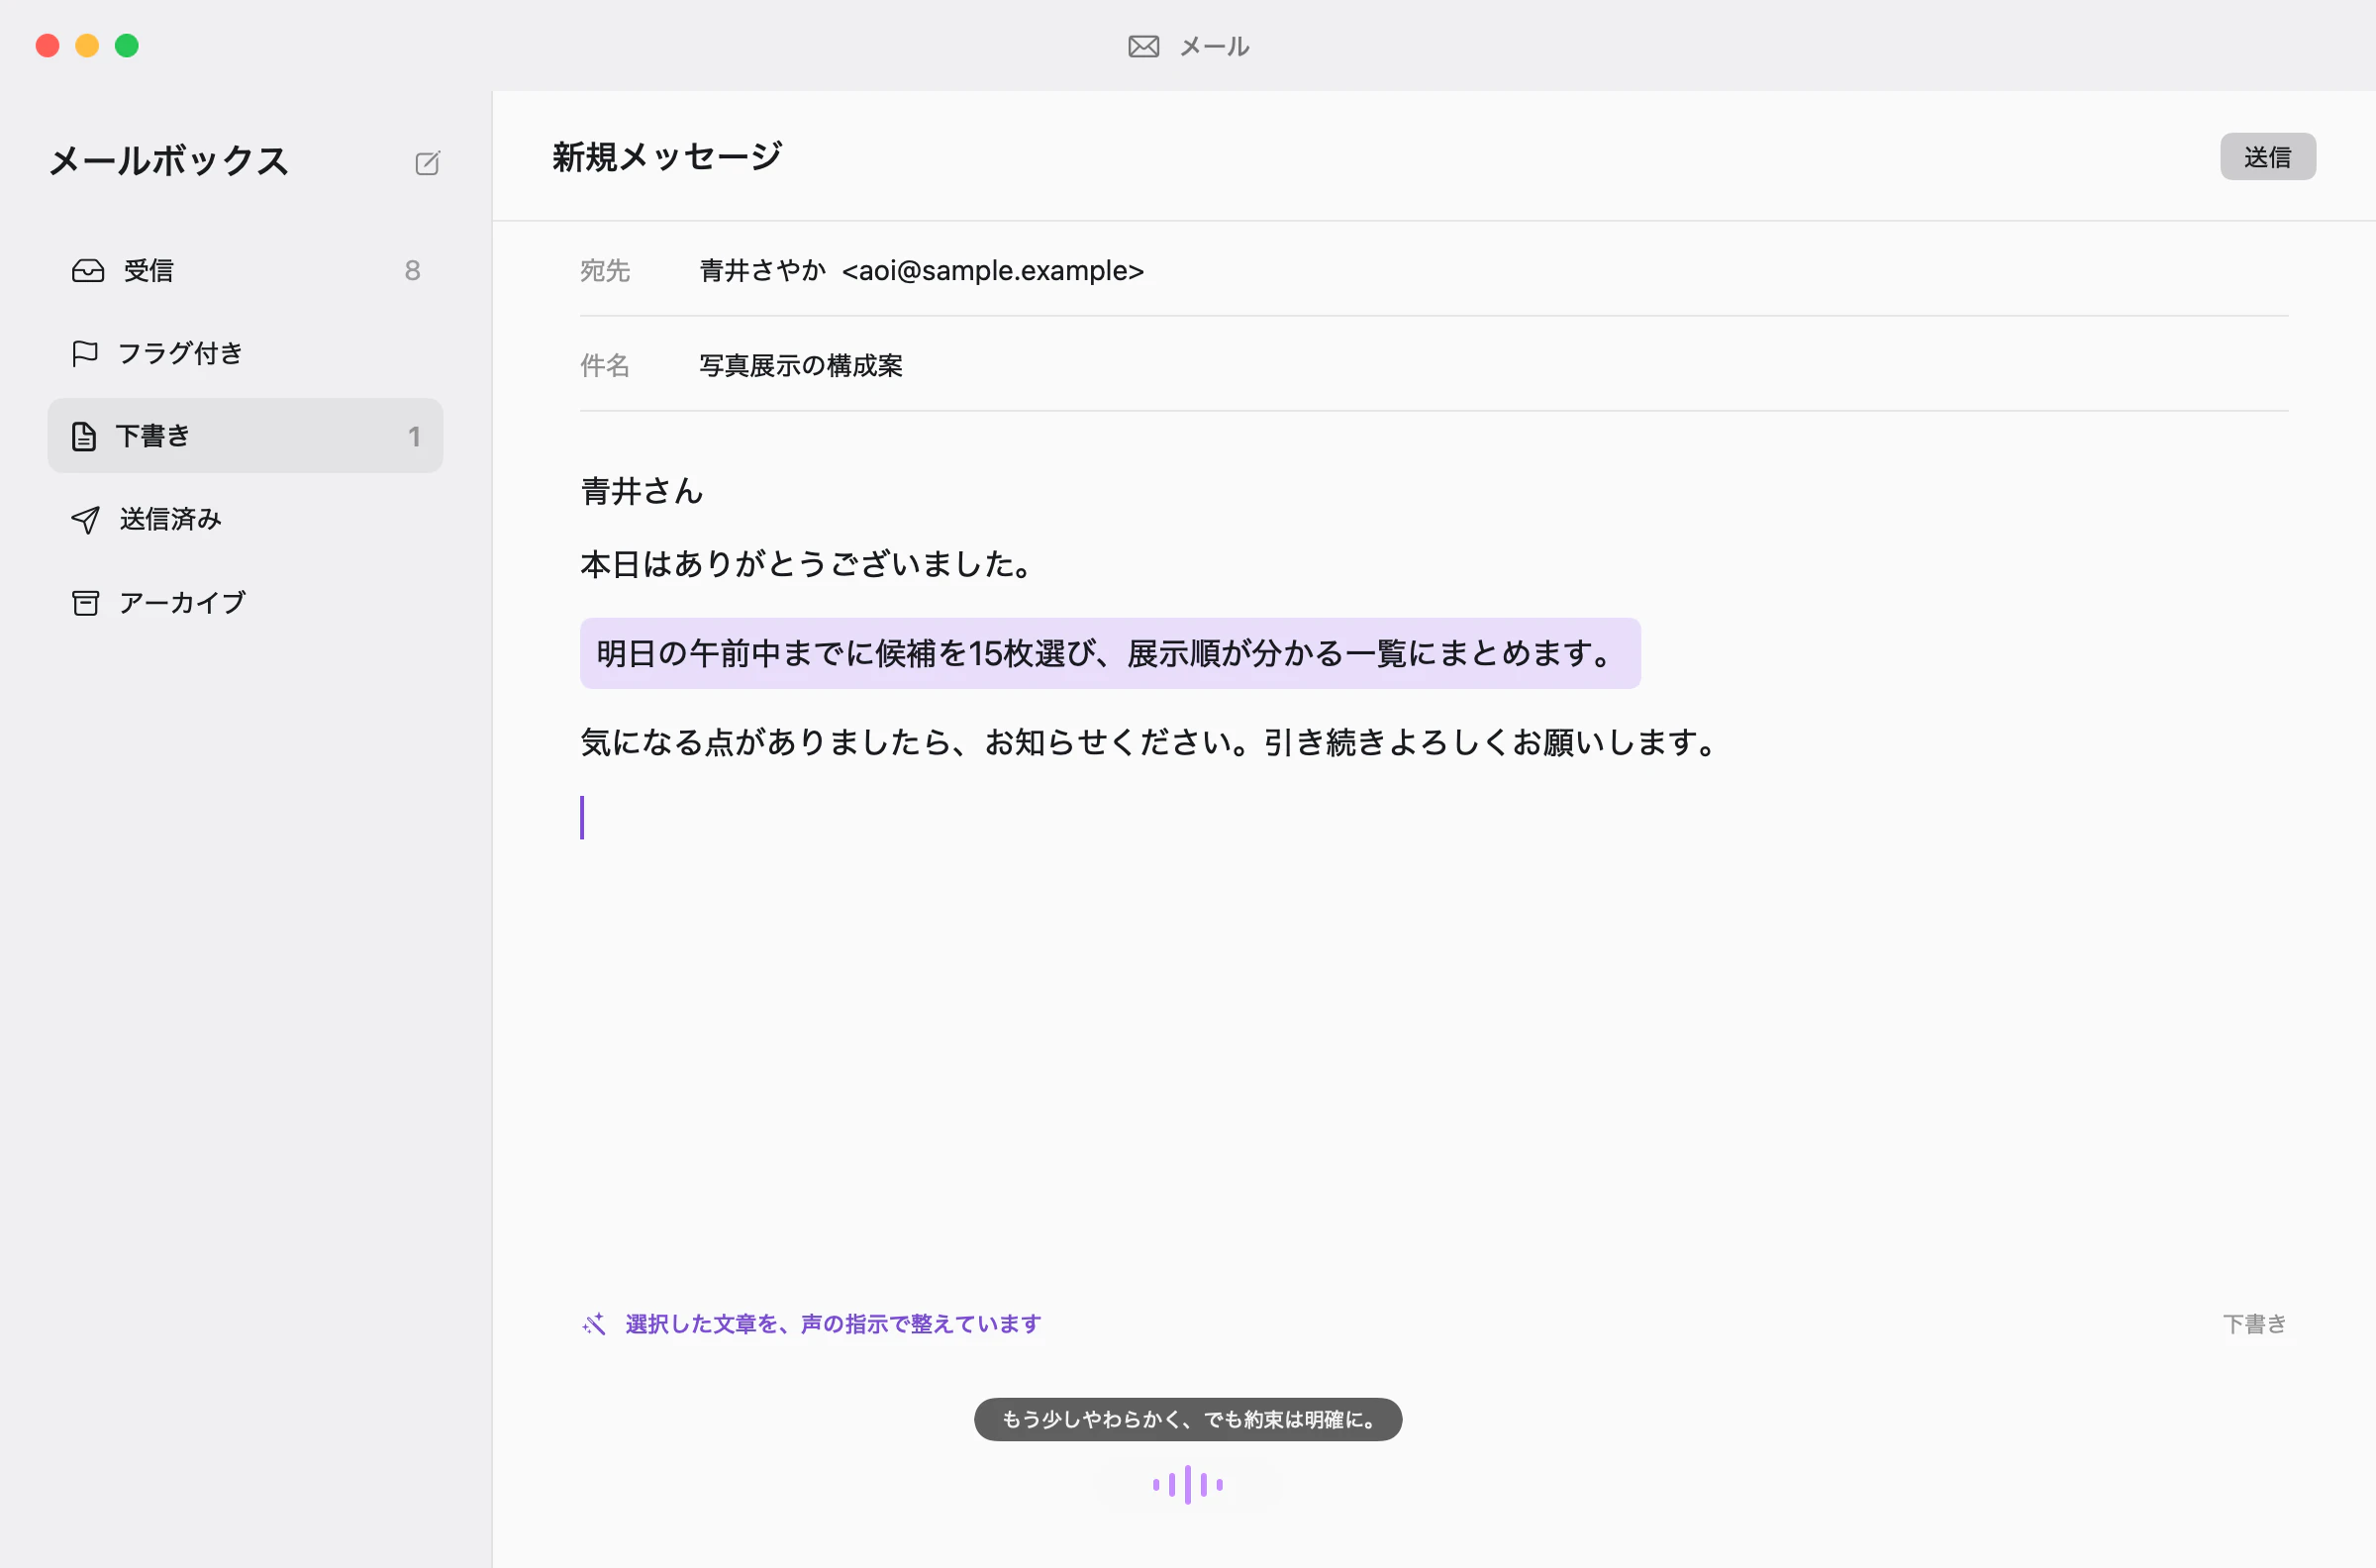Minimize the window with the yellow button
The height and width of the screenshot is (1568, 2376).
(87, 45)
